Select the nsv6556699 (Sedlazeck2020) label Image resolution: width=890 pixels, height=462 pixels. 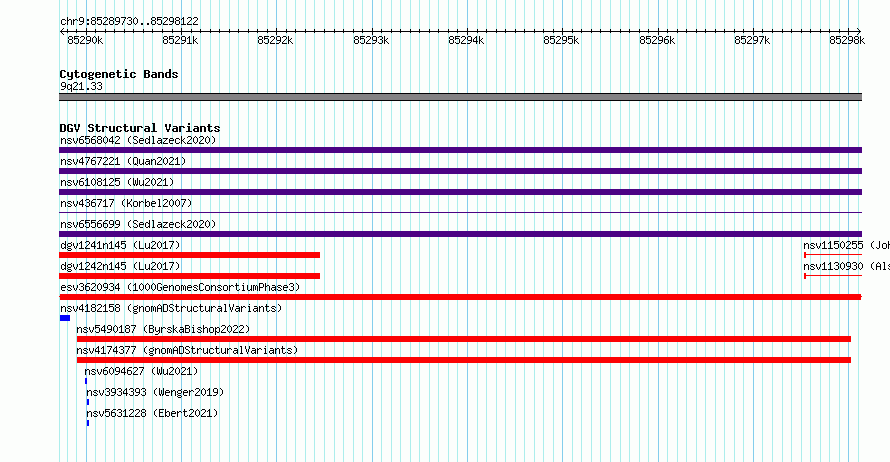point(138,224)
